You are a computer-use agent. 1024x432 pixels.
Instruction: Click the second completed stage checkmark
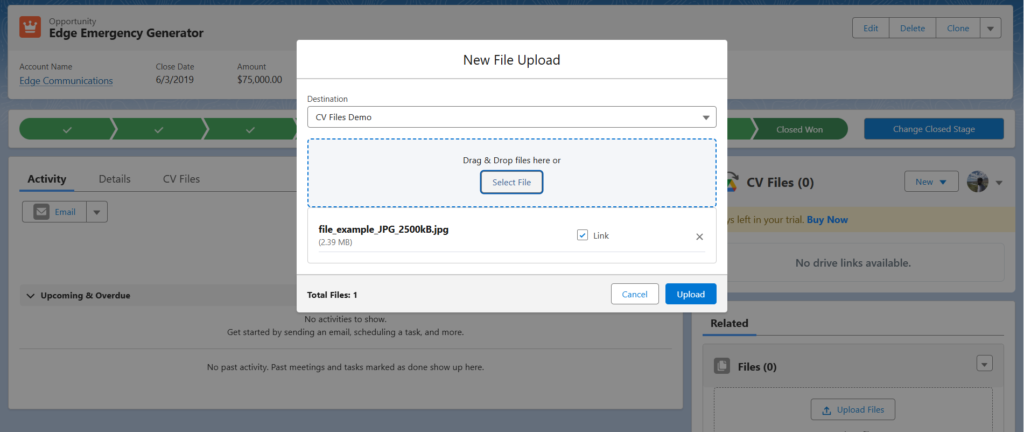click(x=159, y=129)
